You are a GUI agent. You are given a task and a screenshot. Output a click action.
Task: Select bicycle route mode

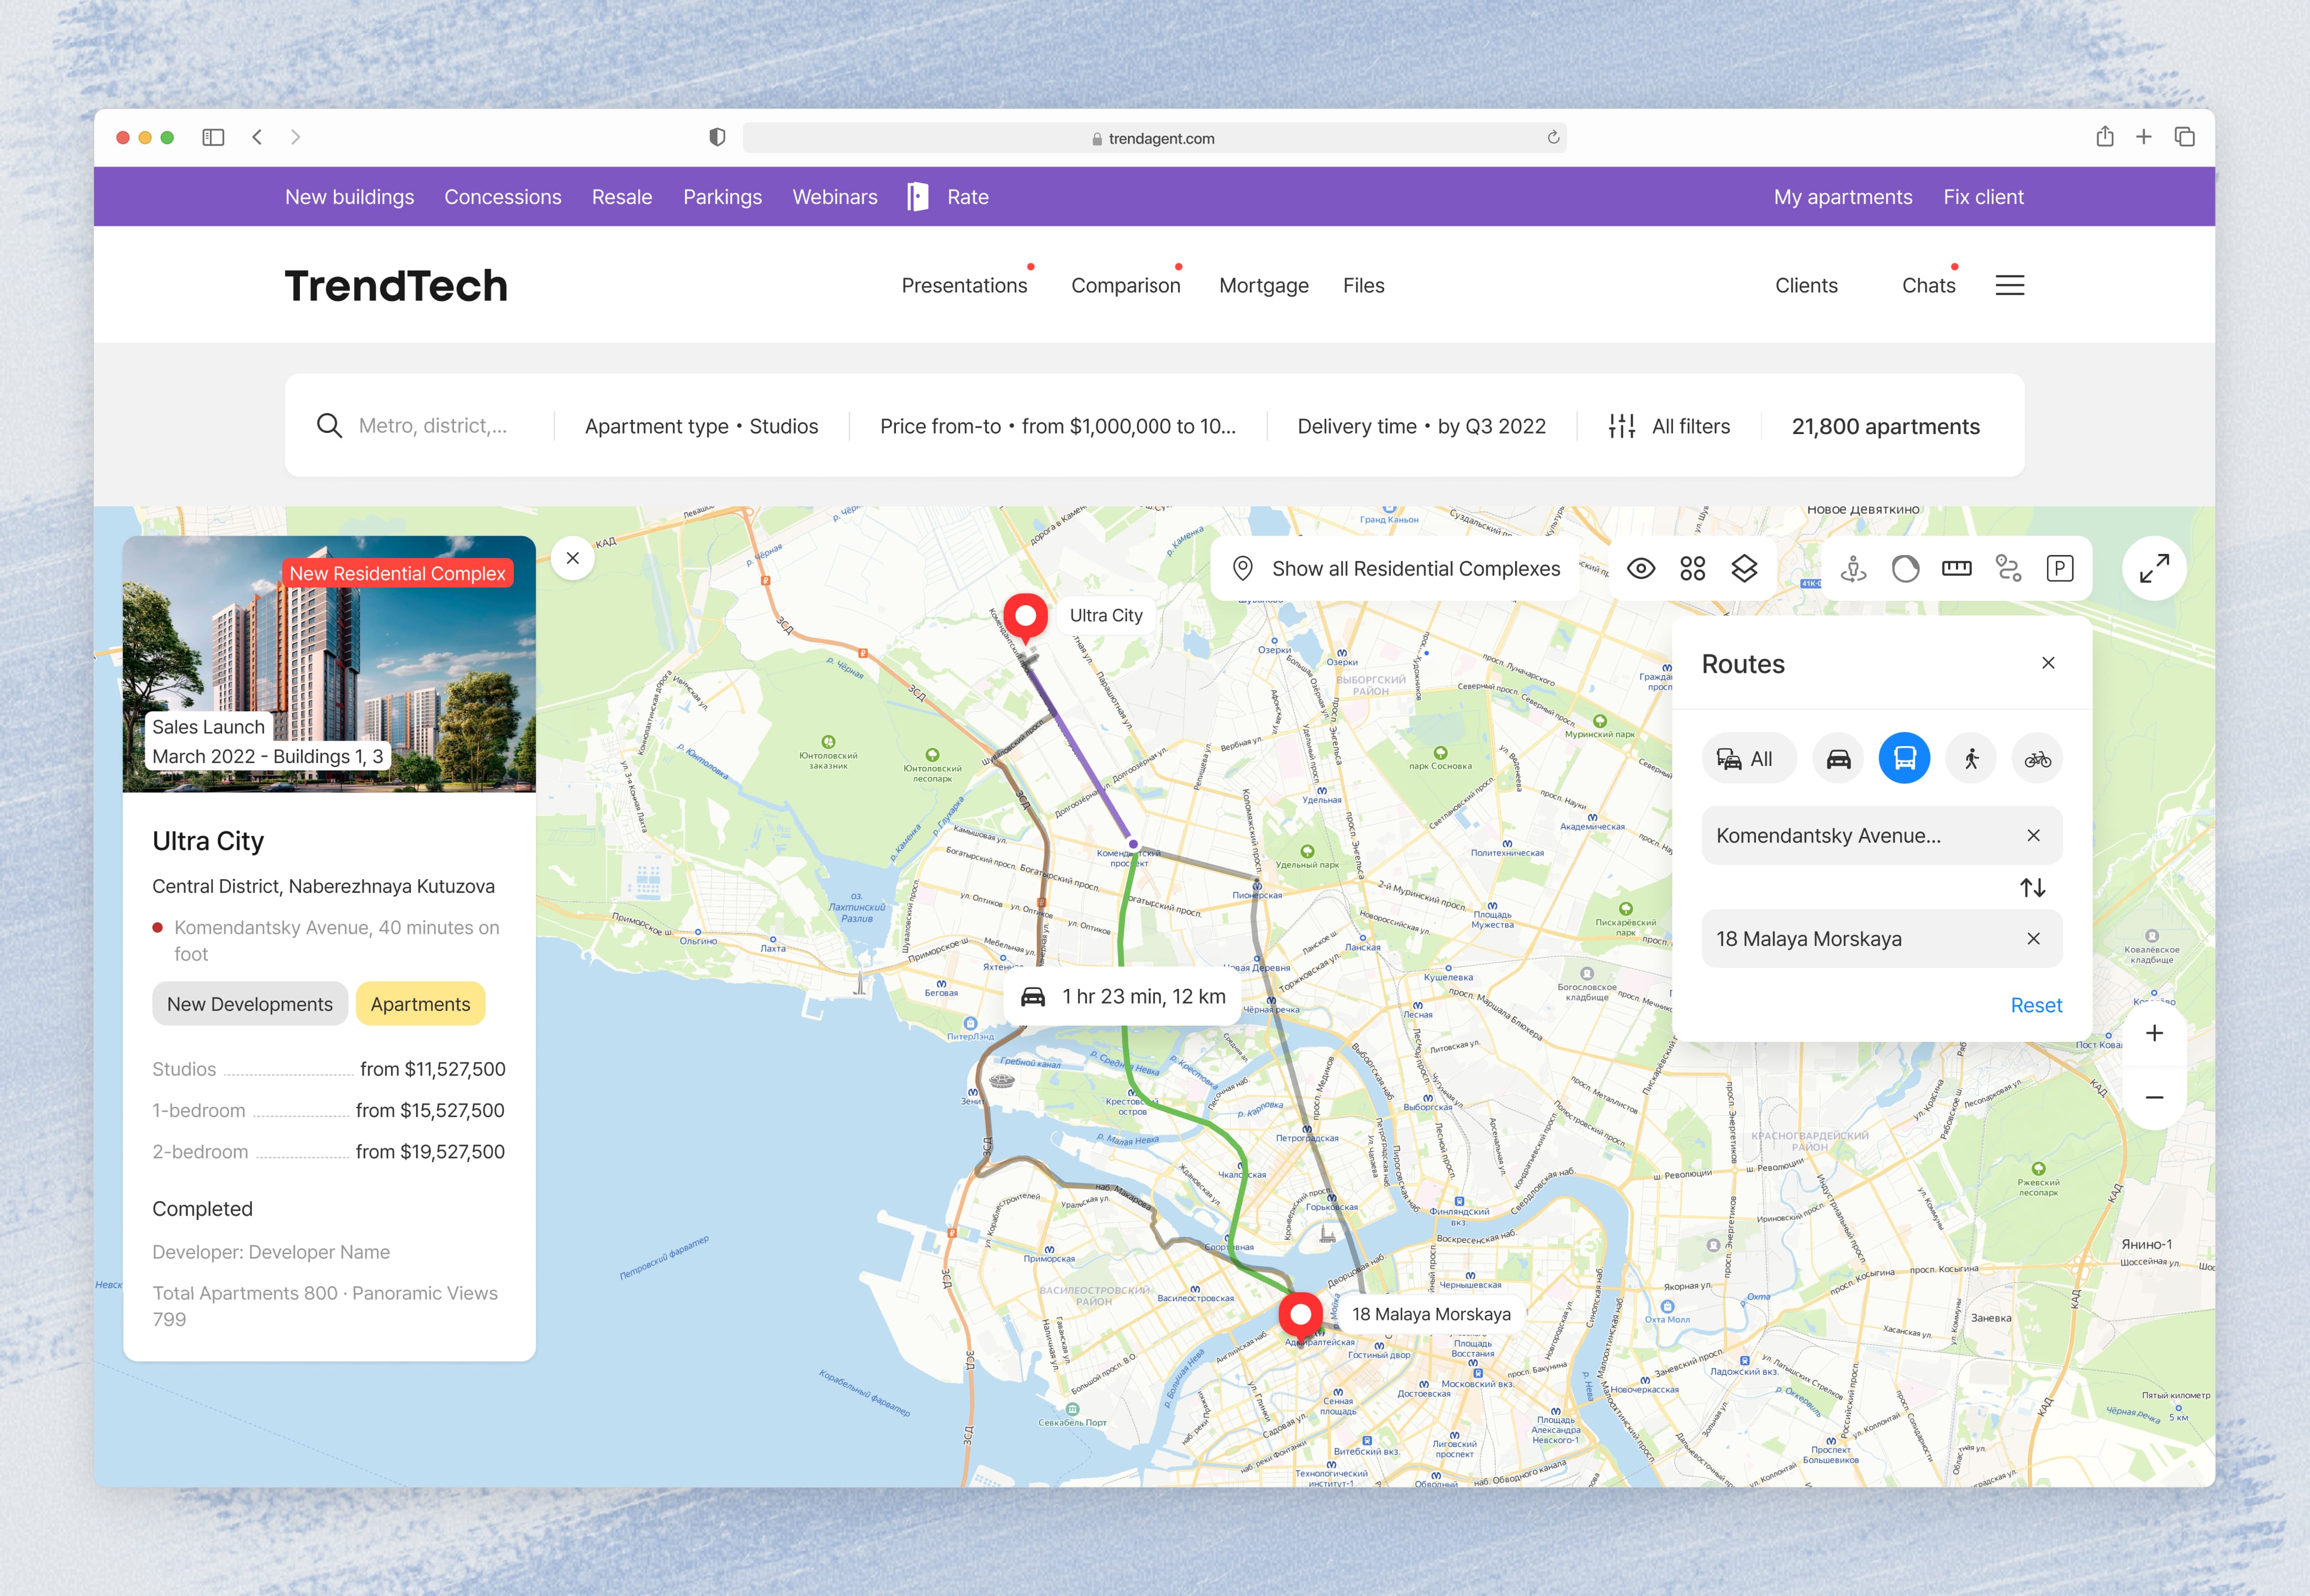[2037, 758]
